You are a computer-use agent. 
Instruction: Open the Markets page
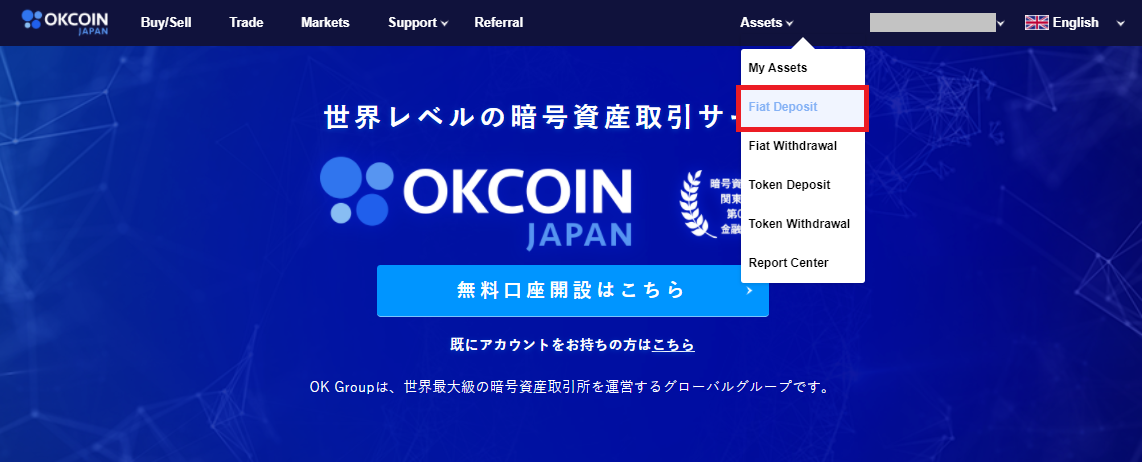pos(325,23)
